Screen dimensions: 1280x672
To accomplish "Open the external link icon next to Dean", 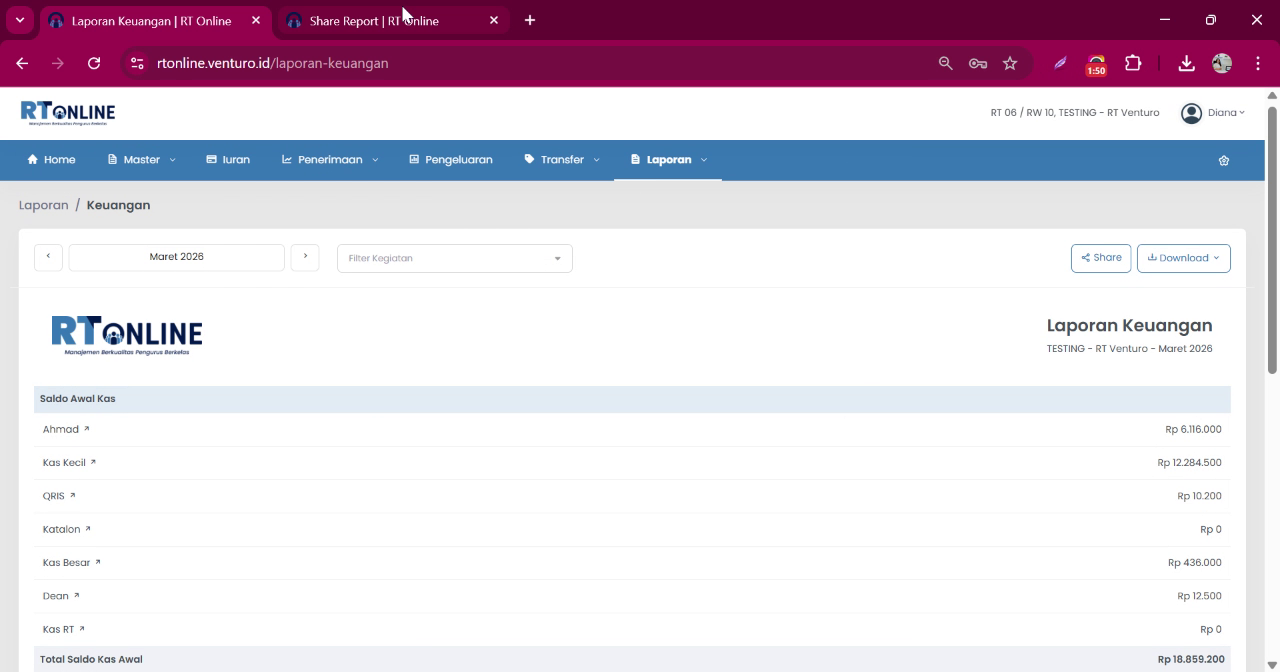I will point(76,596).
